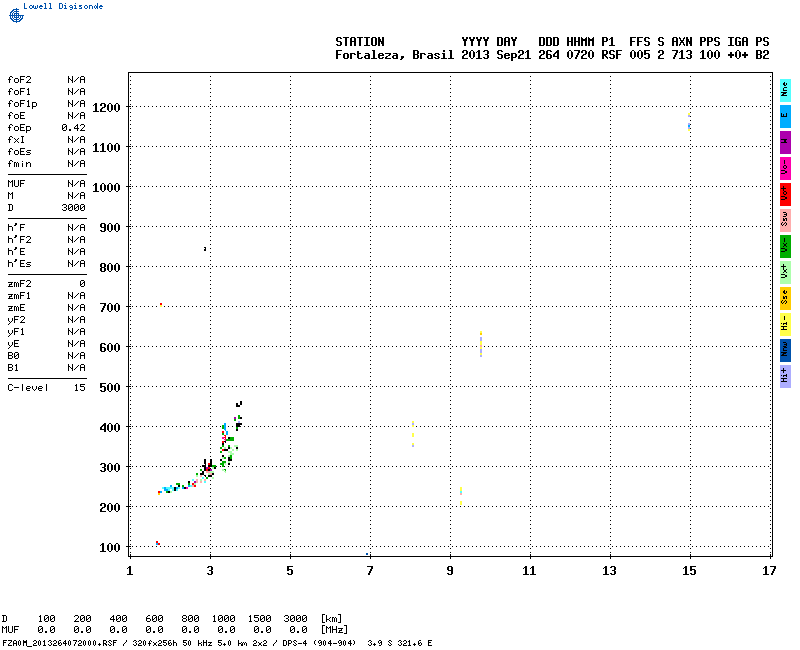Click the B0 parameter label
Viewport: 800px width, 650px height.
tap(13, 356)
